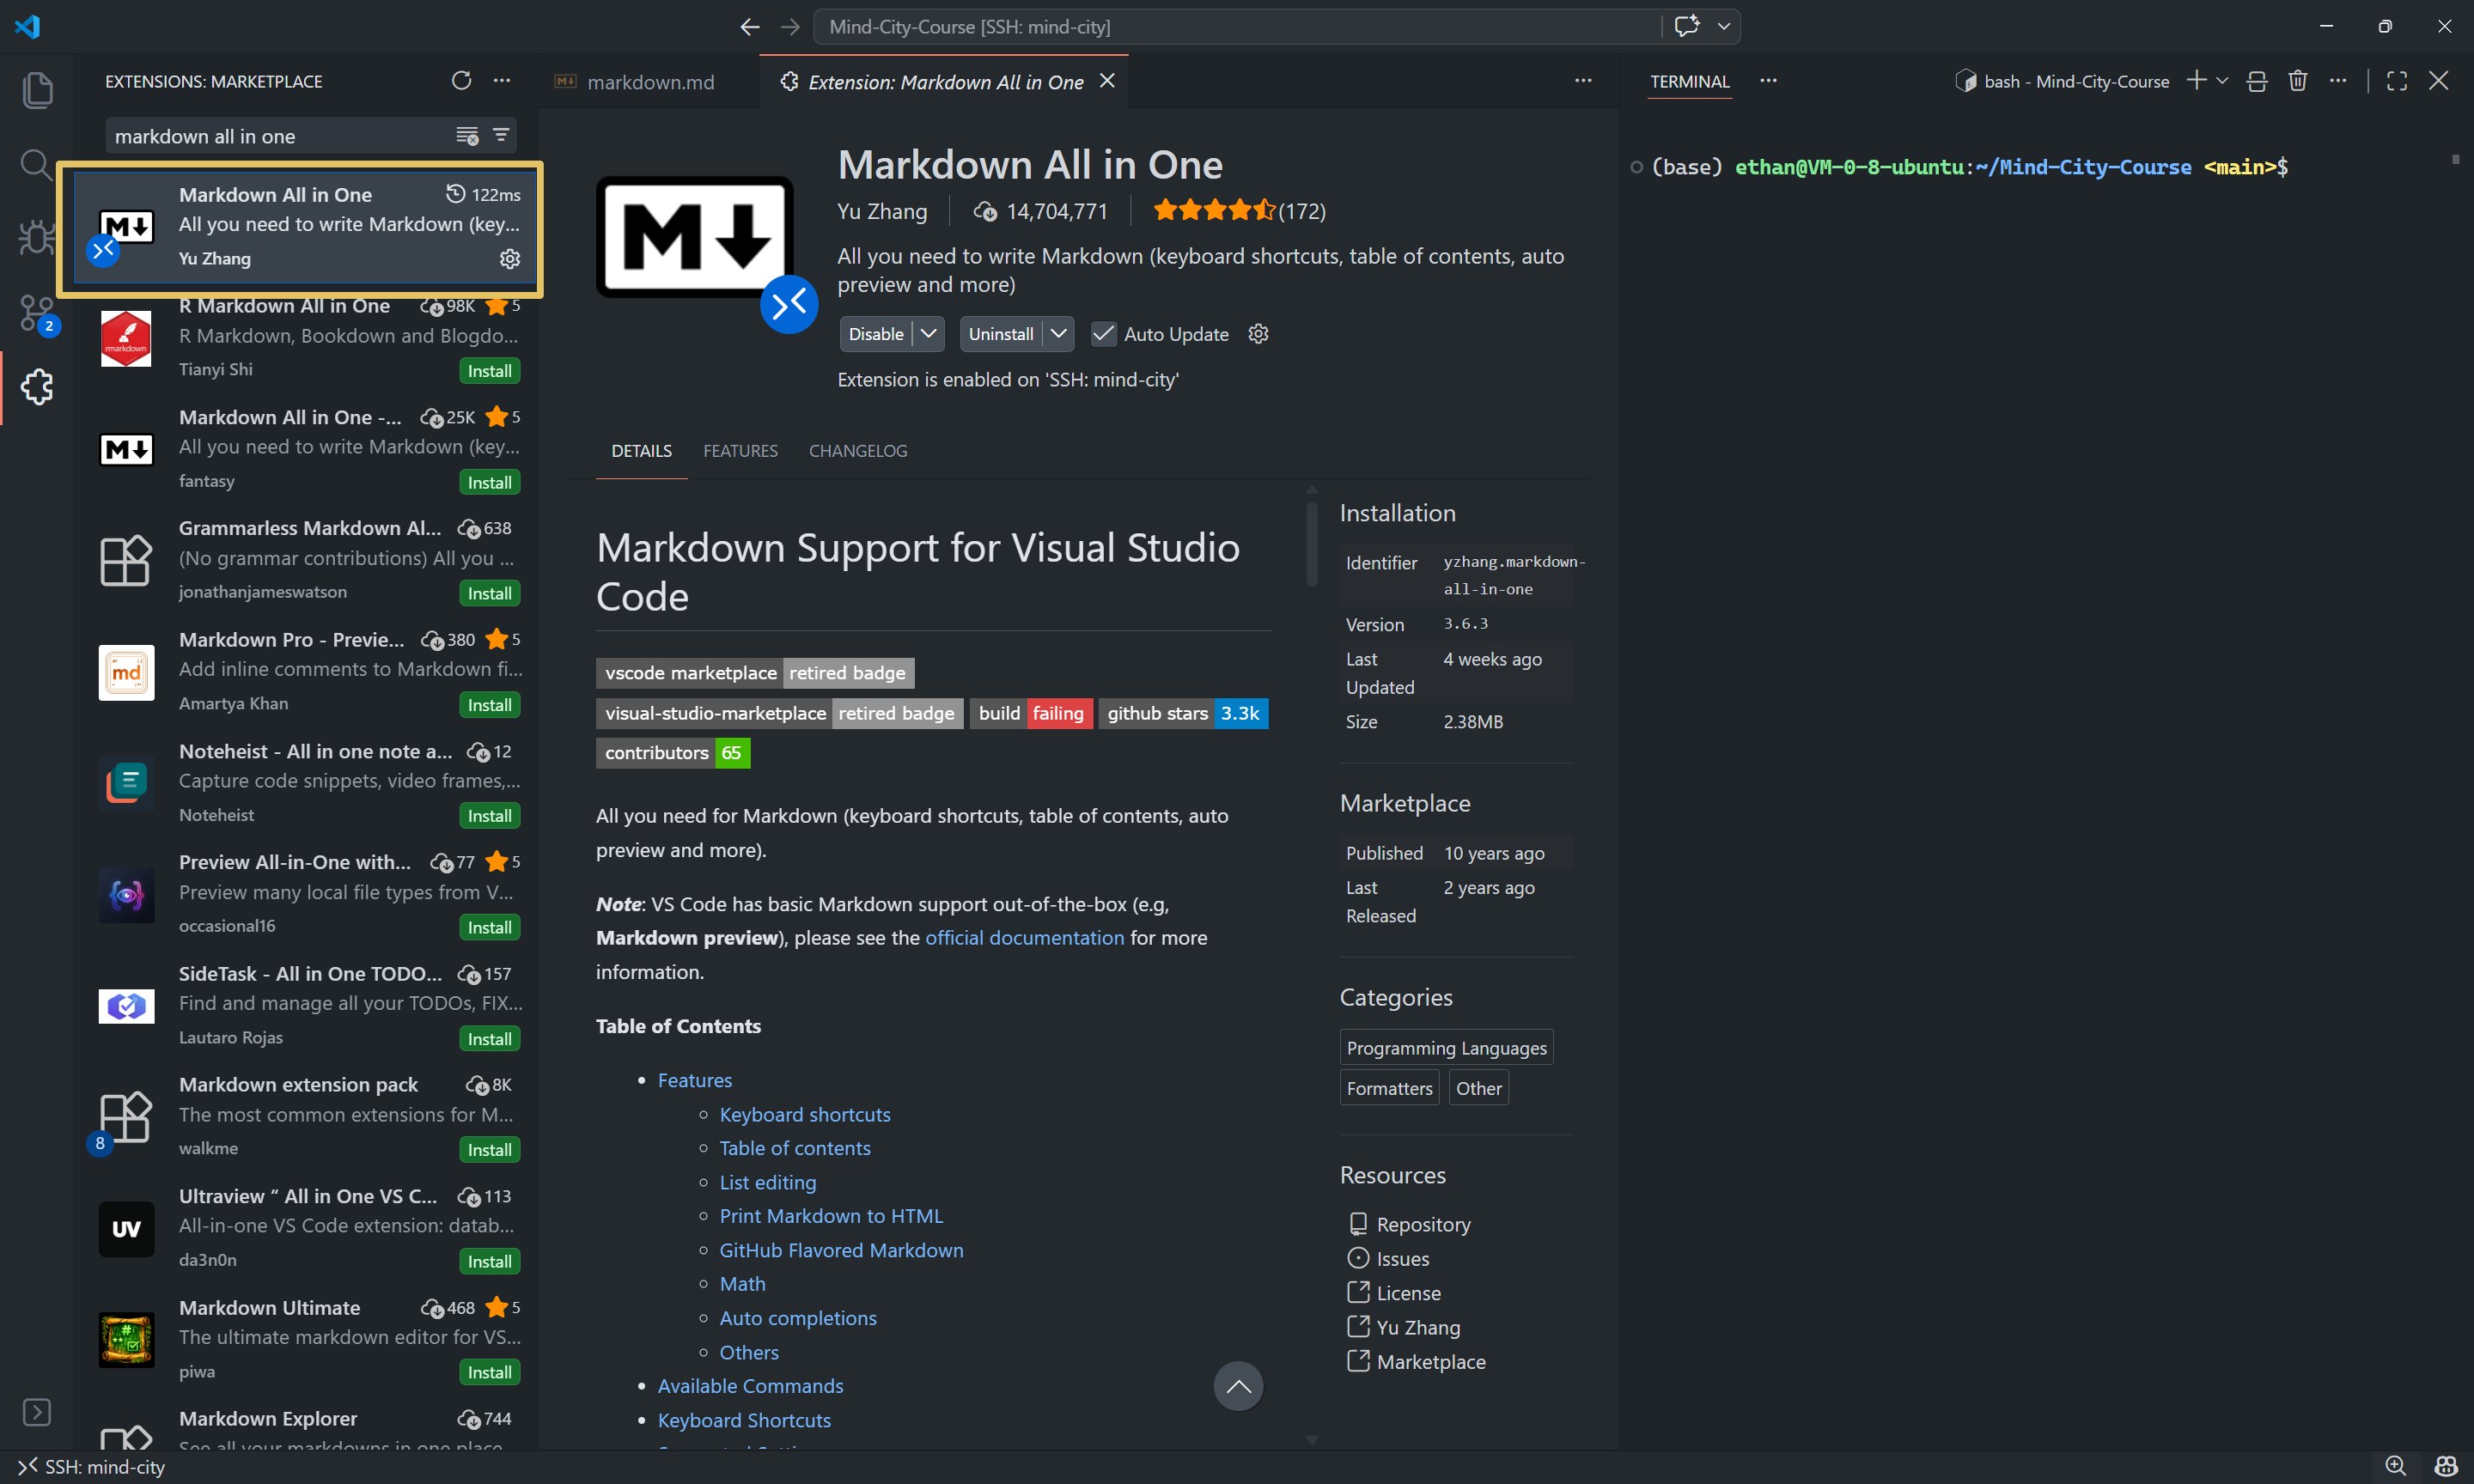Switch to the CHANGELOG tab
The width and height of the screenshot is (2474, 1484).
tap(858, 451)
